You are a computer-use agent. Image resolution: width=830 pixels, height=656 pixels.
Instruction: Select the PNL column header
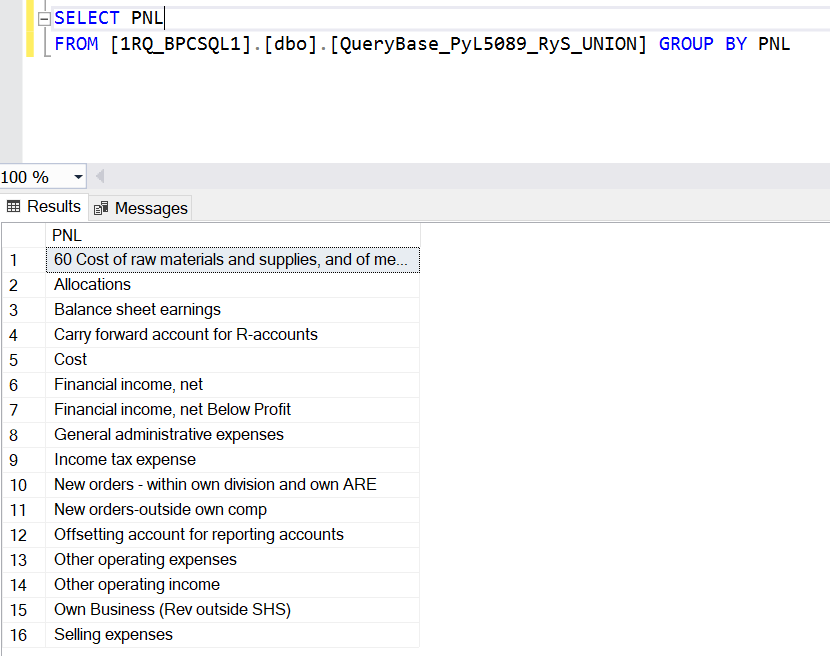point(233,235)
